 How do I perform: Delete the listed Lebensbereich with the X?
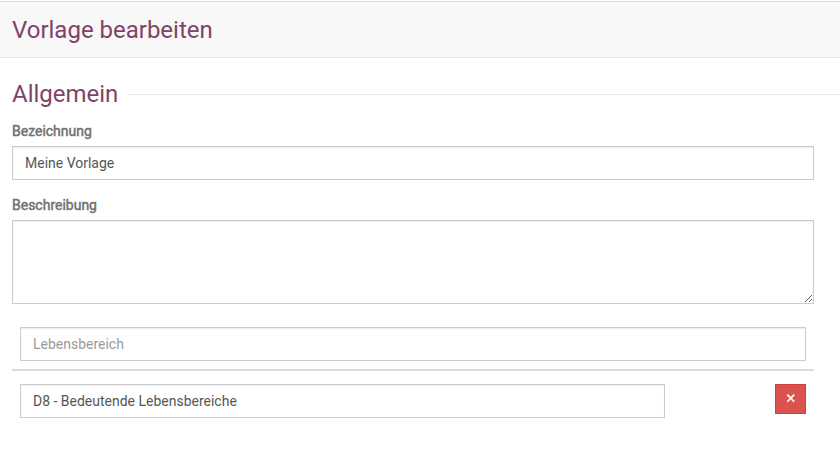coord(790,399)
